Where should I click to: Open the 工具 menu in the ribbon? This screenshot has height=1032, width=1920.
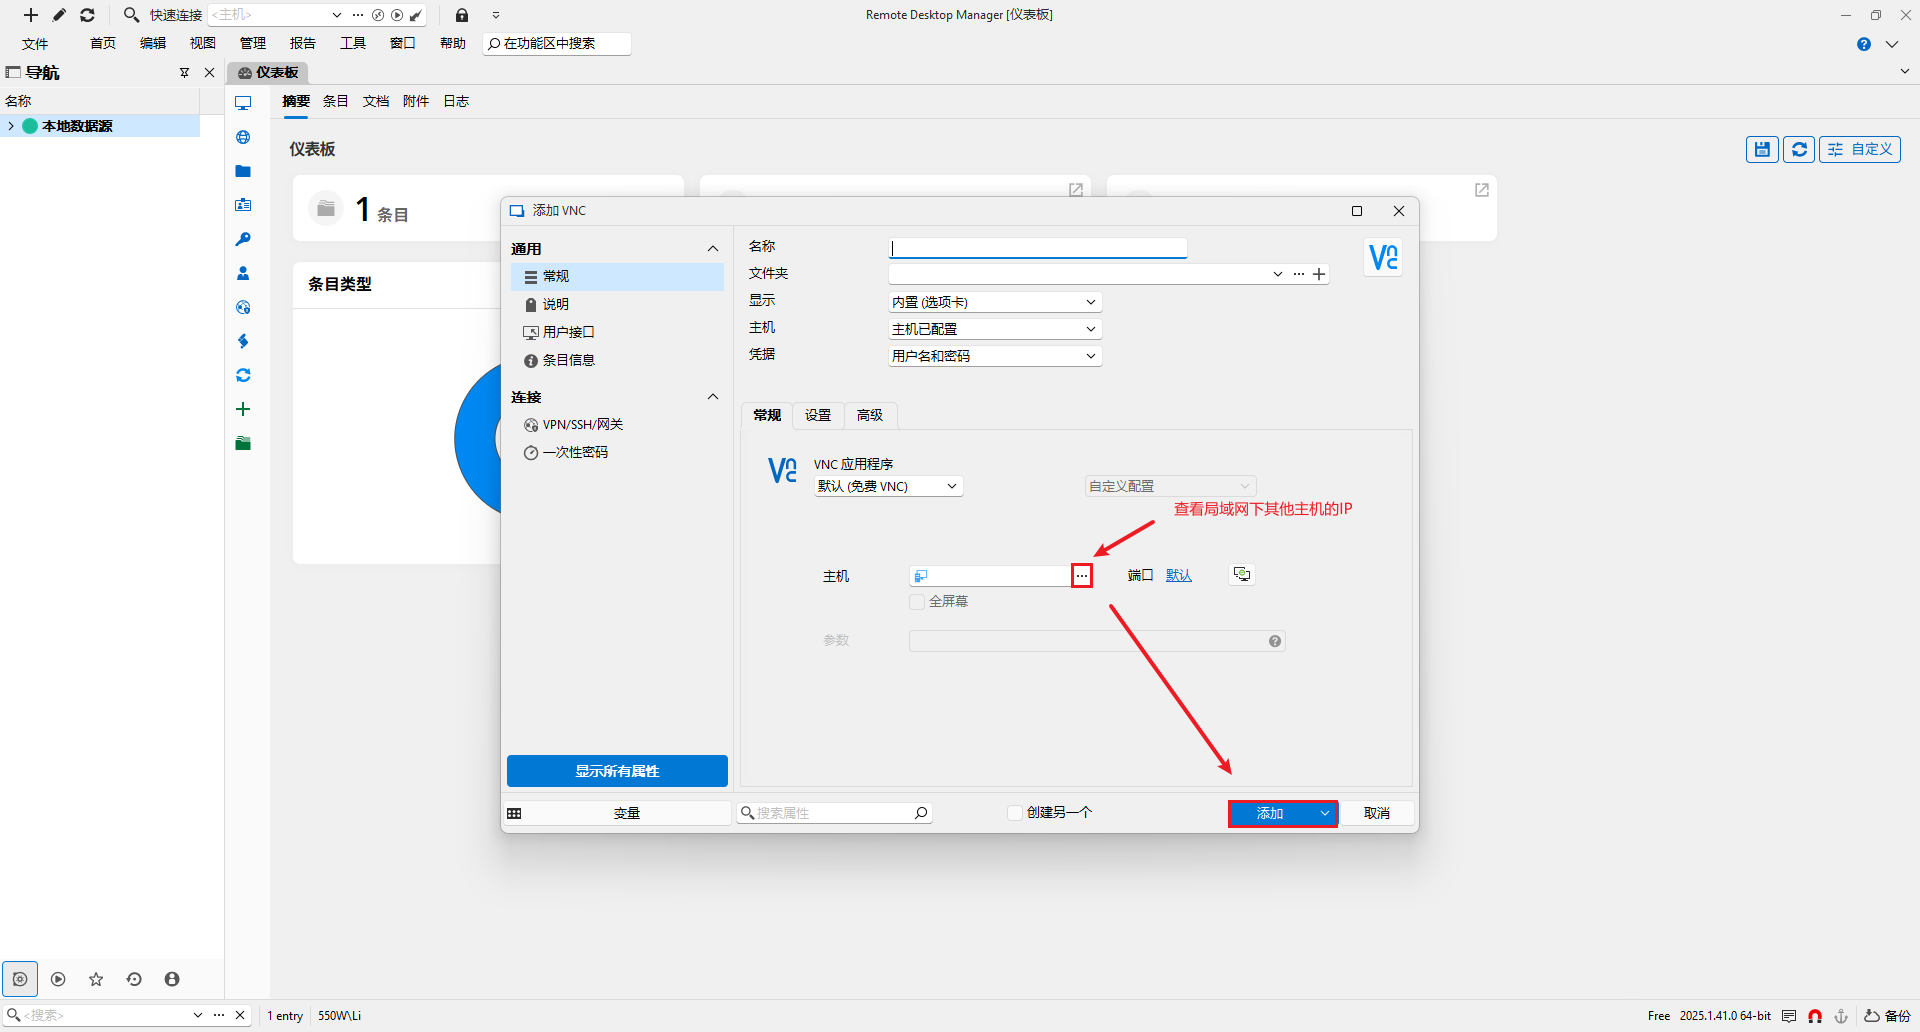click(x=352, y=43)
